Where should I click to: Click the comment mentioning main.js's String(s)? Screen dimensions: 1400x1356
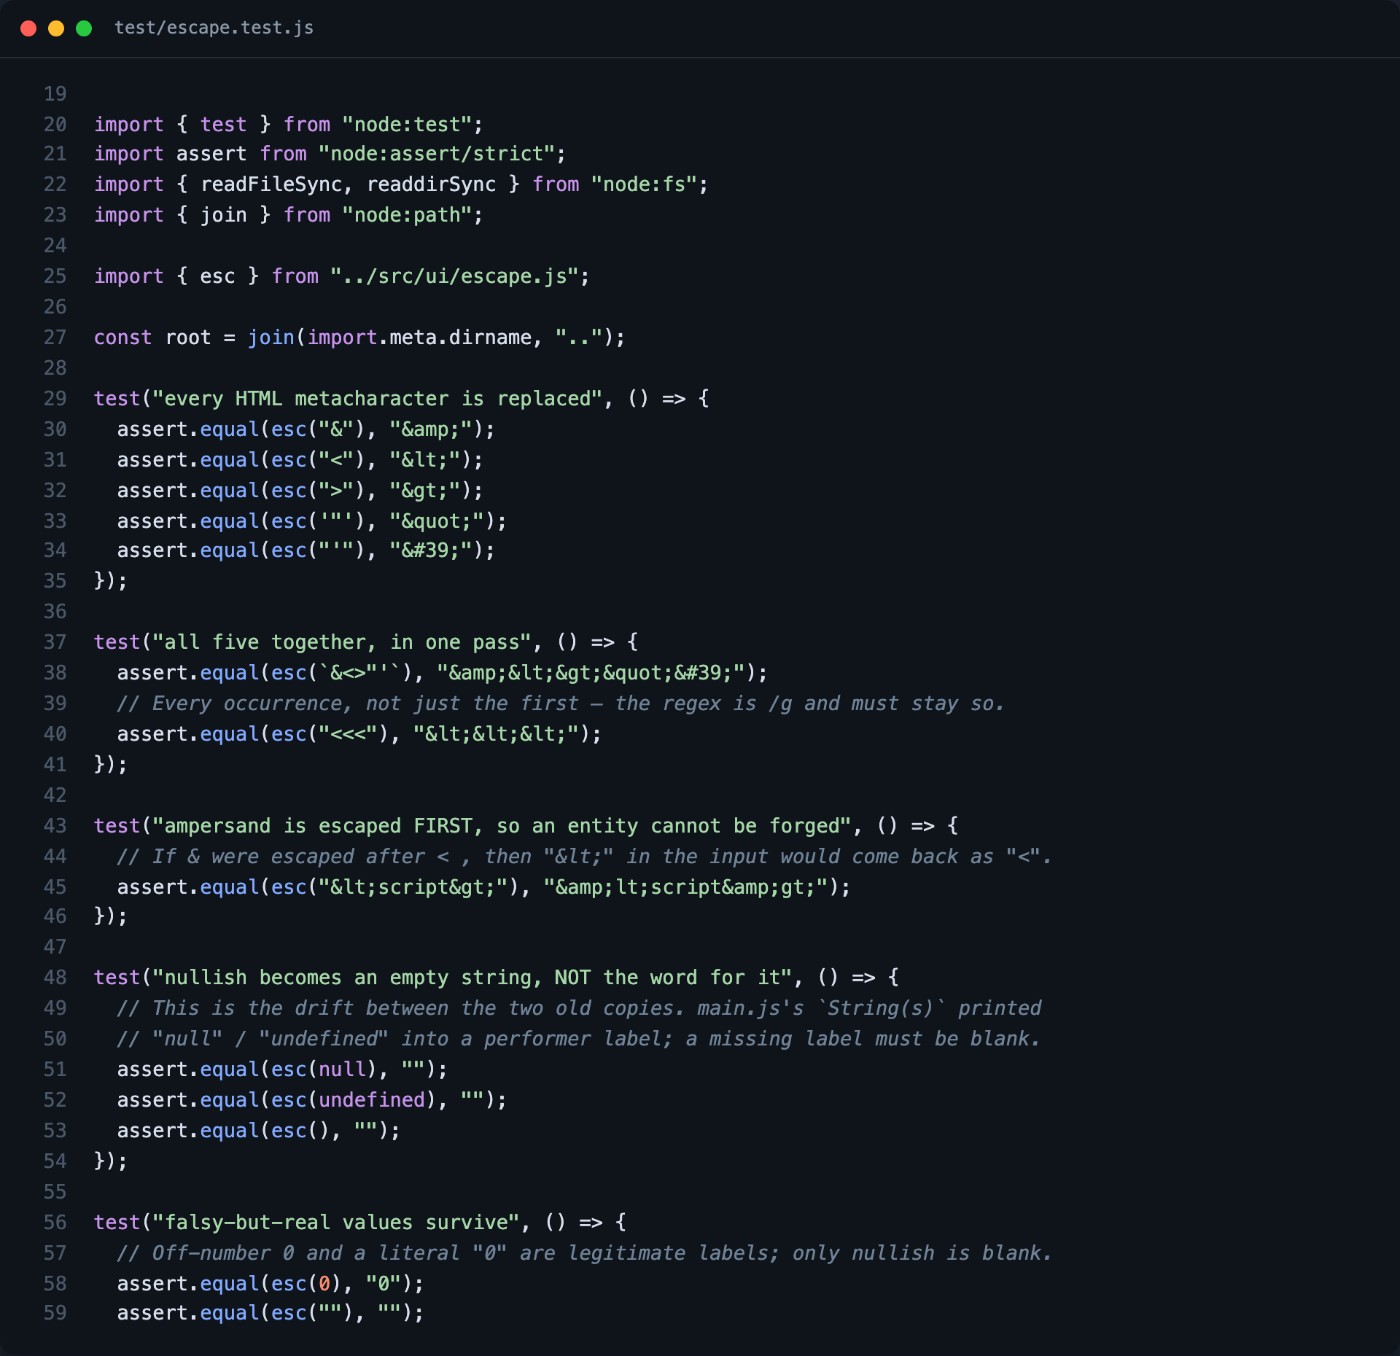click(x=579, y=1008)
